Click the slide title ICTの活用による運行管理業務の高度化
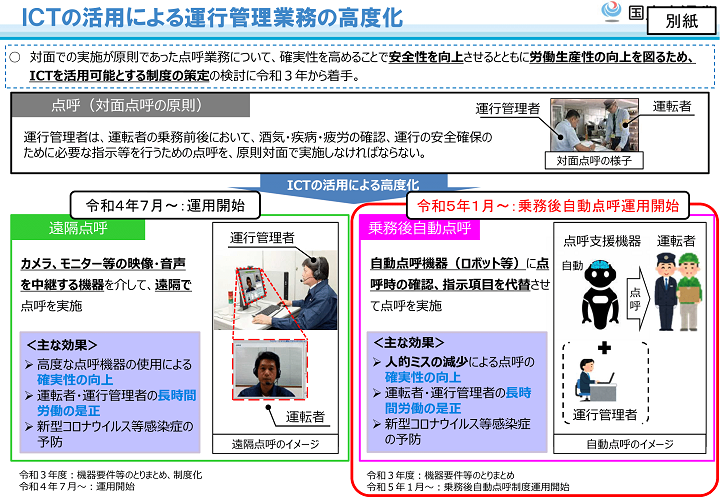720x498 pixels. pyautogui.click(x=212, y=17)
